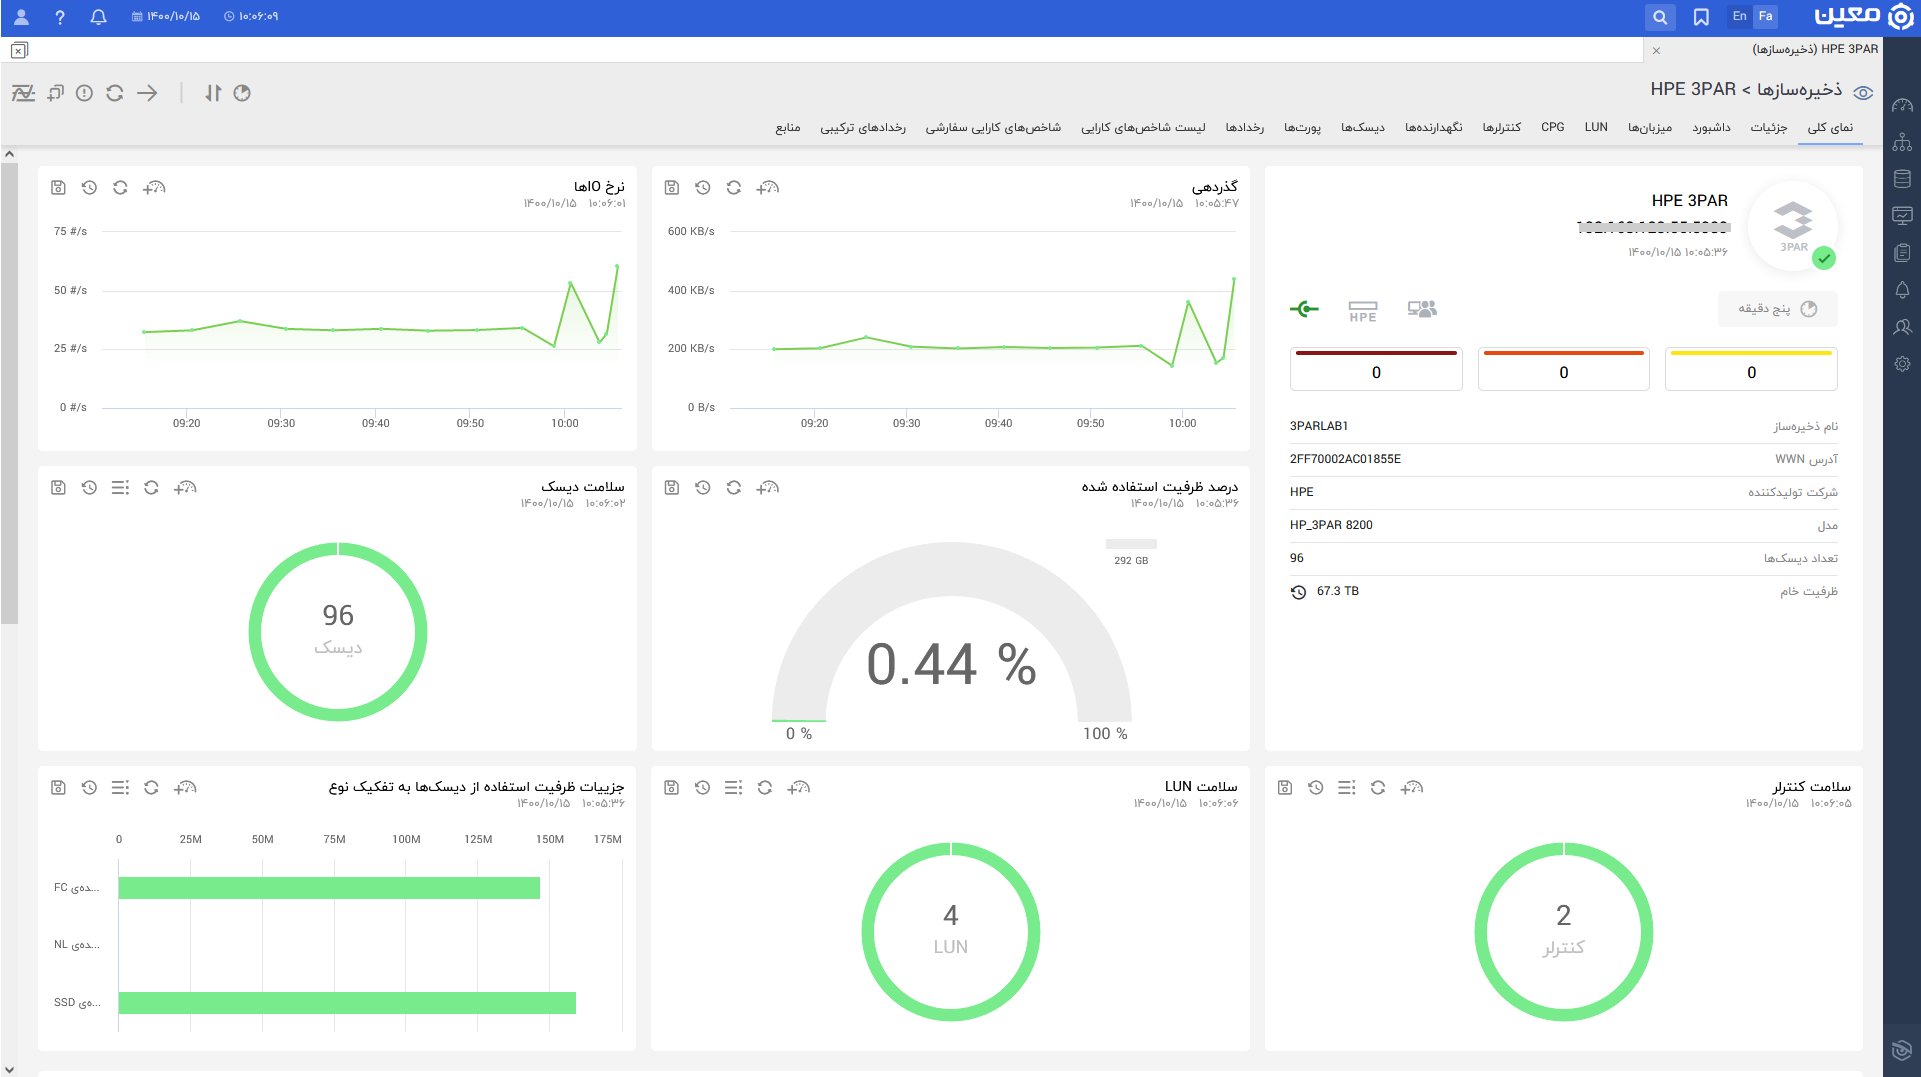The height and width of the screenshot is (1077, 1921).
Task: Toggle the eye icon beside page title
Action: (1863, 93)
